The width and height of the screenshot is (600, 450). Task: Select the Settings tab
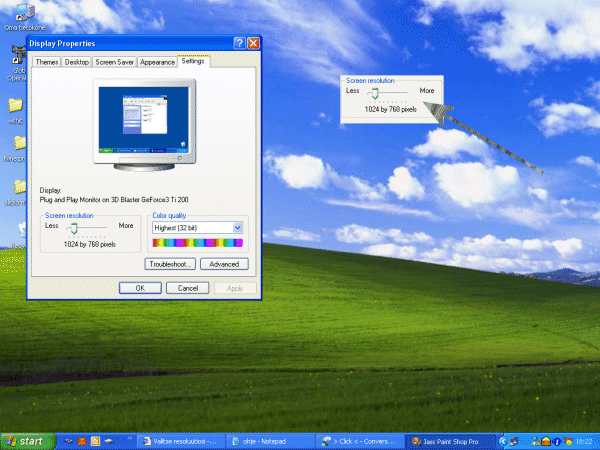pos(193,61)
